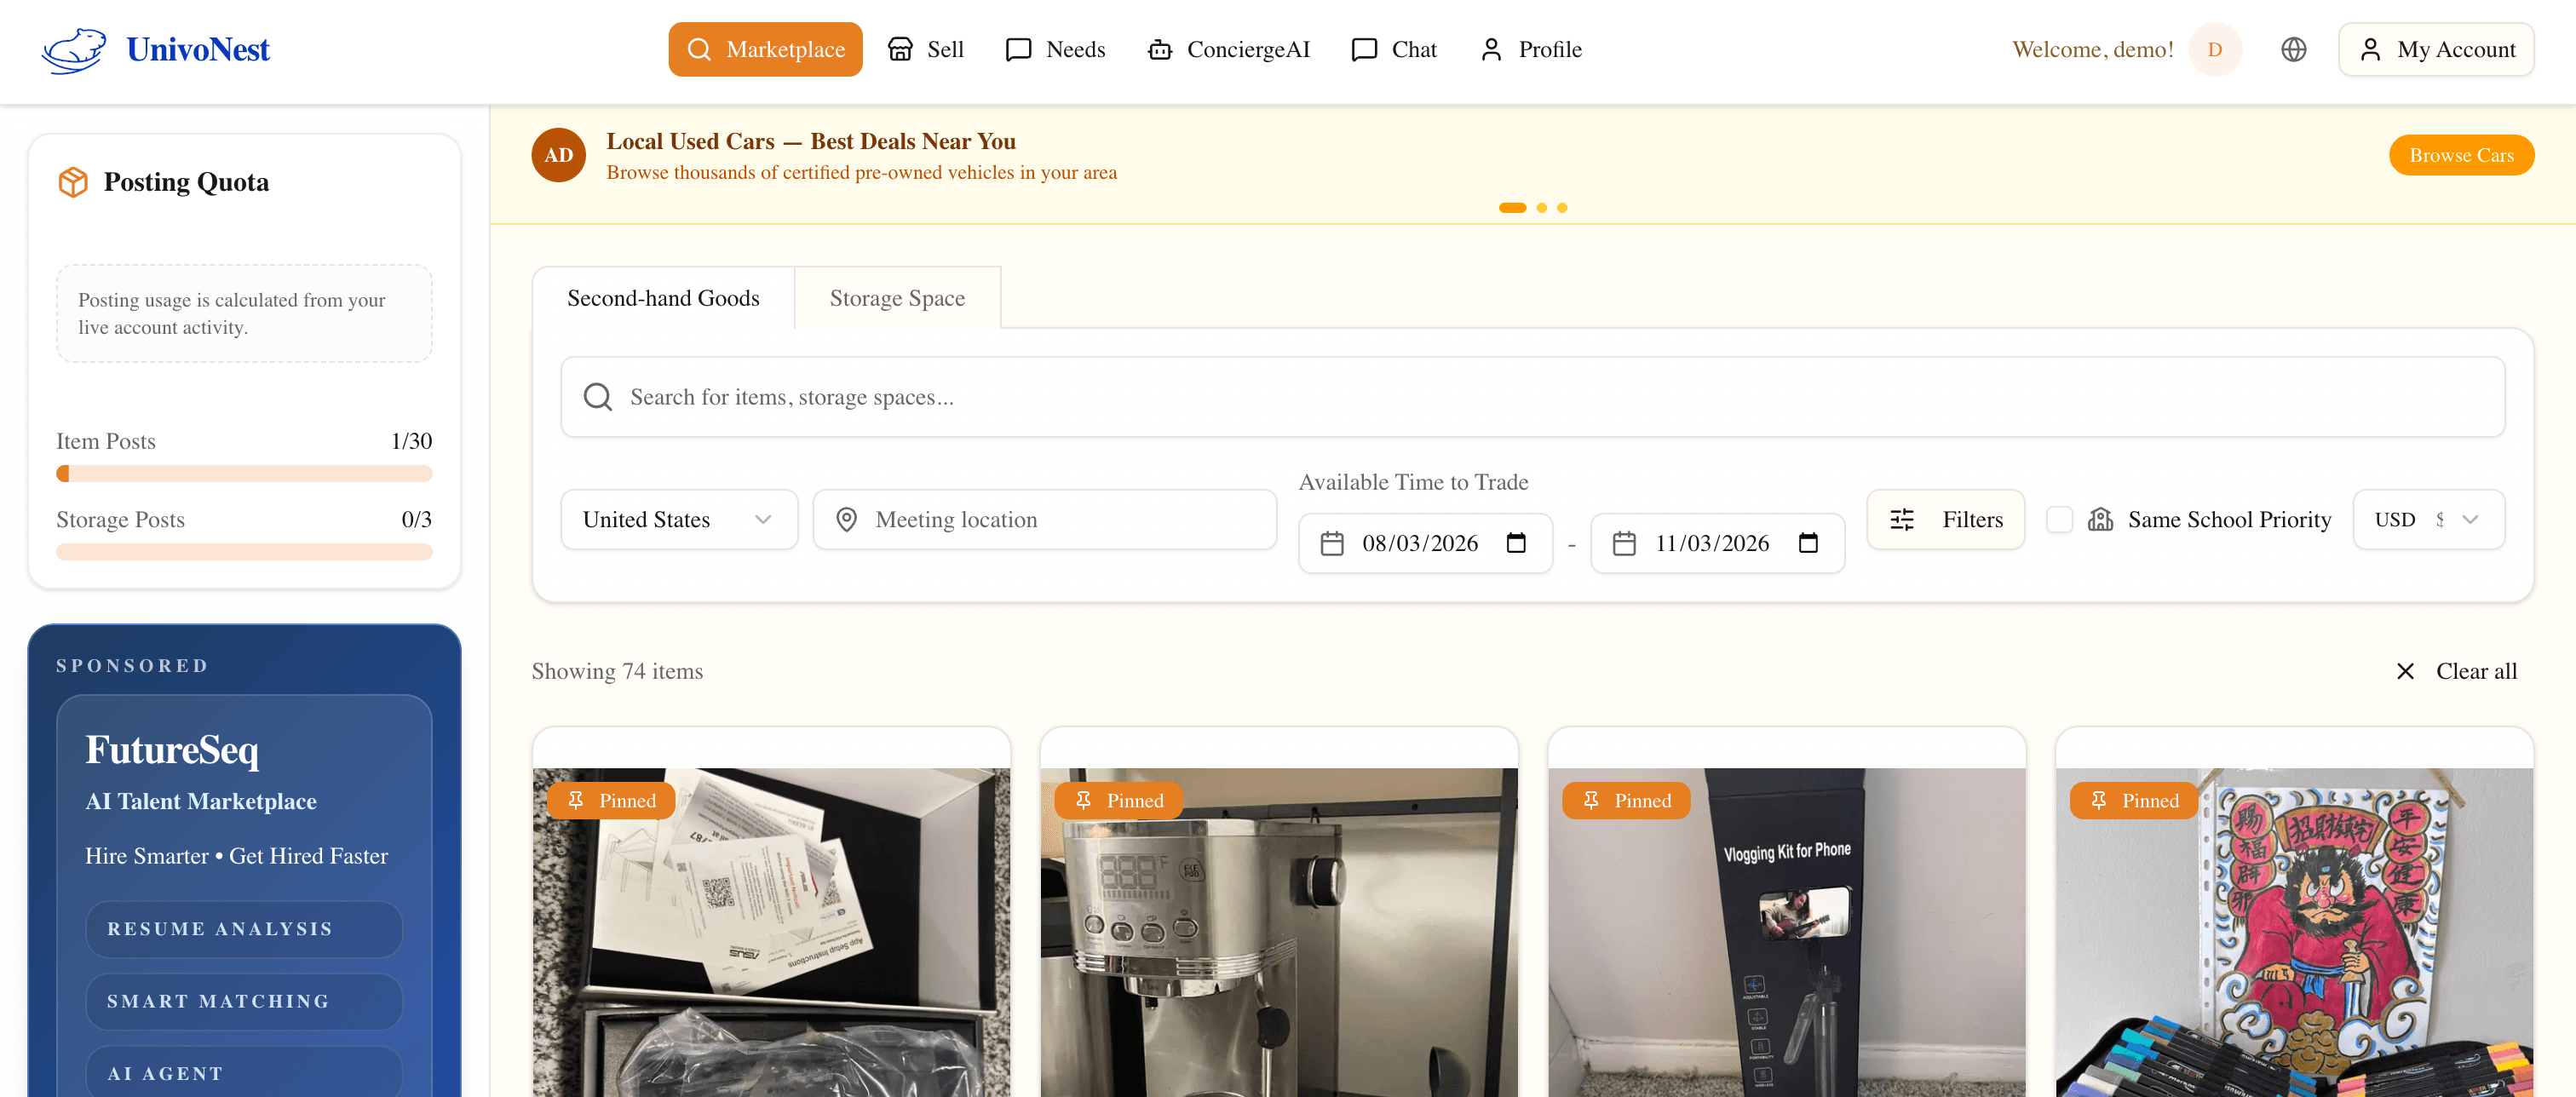This screenshot has width=2576, height=1097.
Task: Click 'Showing 74 items' text
Action: (x=617, y=671)
